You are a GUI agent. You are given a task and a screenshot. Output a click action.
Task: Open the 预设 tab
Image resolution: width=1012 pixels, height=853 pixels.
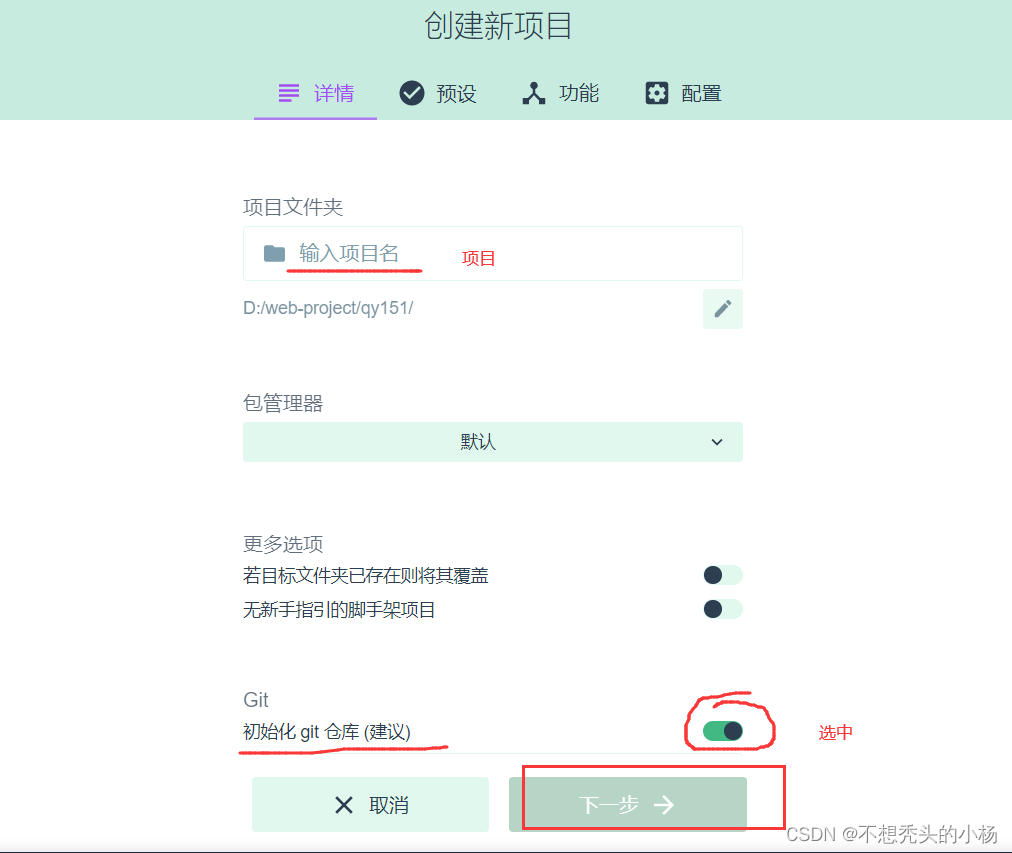(x=438, y=94)
